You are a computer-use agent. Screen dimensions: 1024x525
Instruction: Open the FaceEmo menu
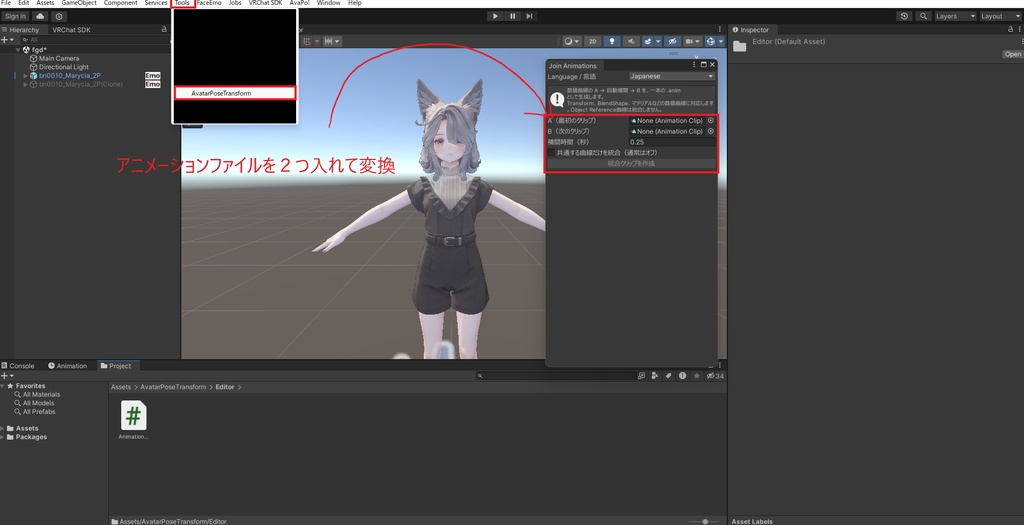pos(209,3)
